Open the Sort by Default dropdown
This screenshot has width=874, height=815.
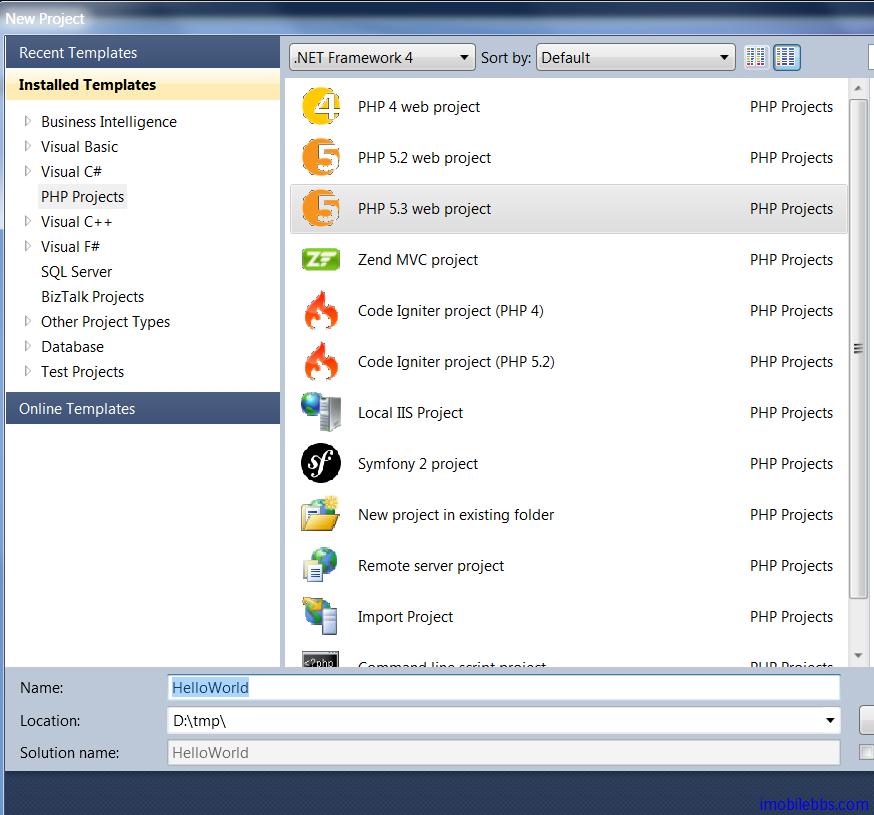point(635,58)
